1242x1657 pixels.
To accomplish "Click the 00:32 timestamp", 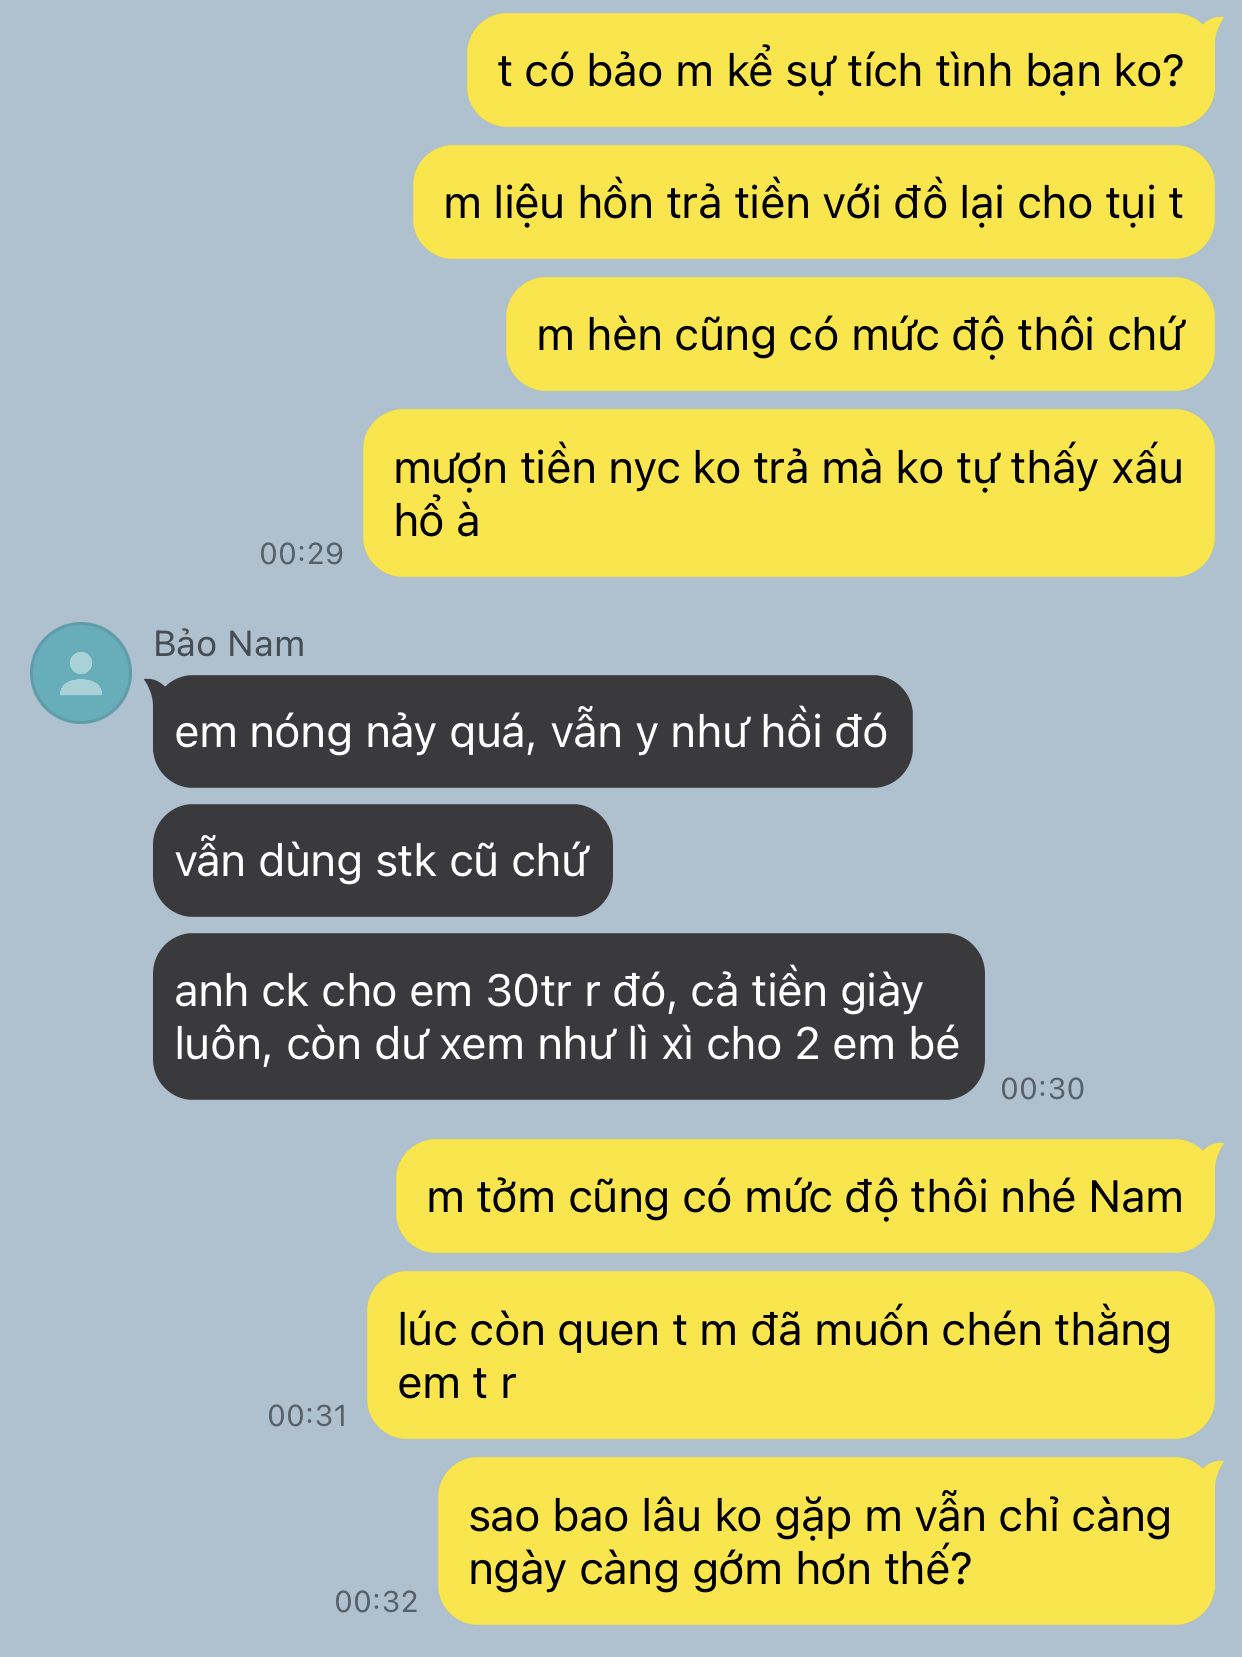I will click(376, 1601).
